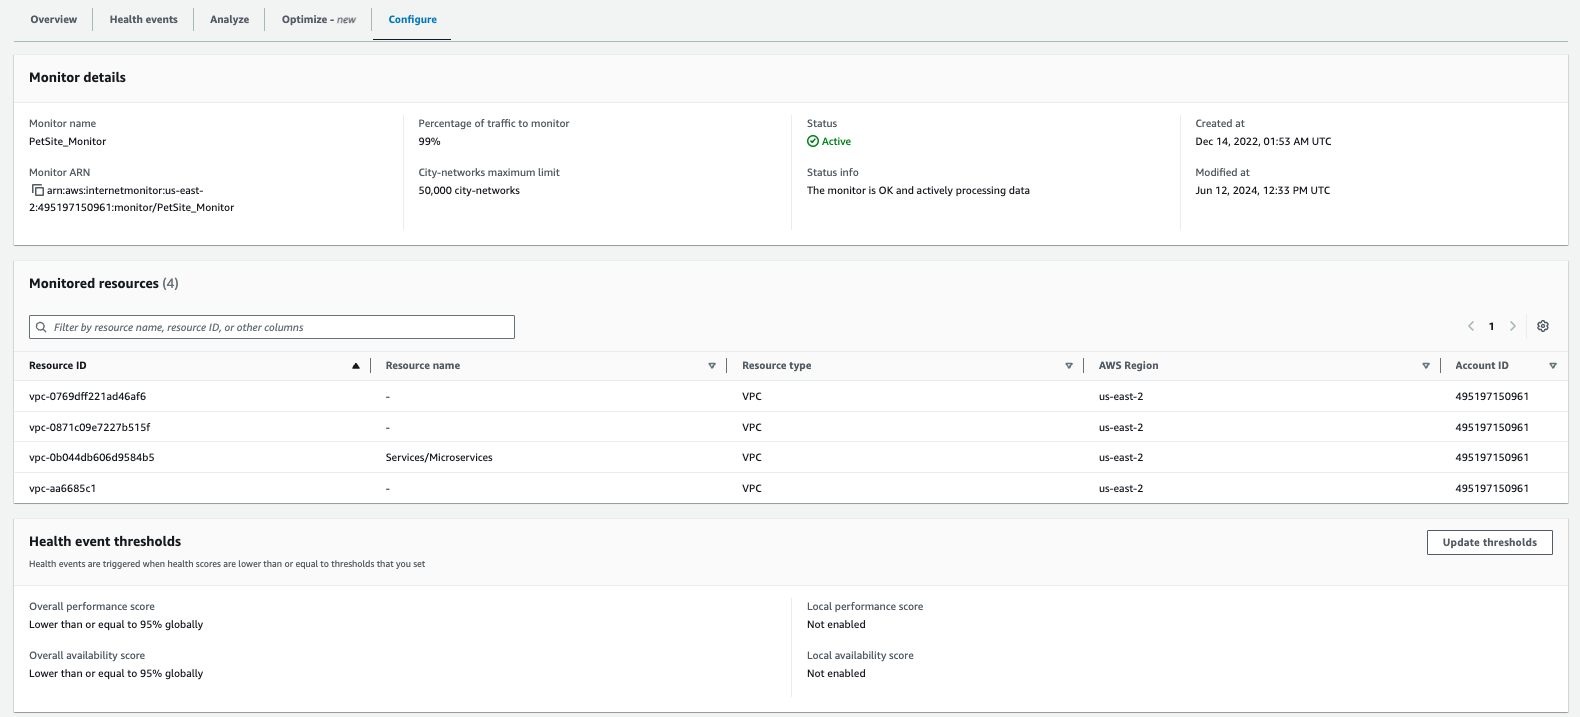Click VPC type in Services/Microservices row

(x=752, y=457)
